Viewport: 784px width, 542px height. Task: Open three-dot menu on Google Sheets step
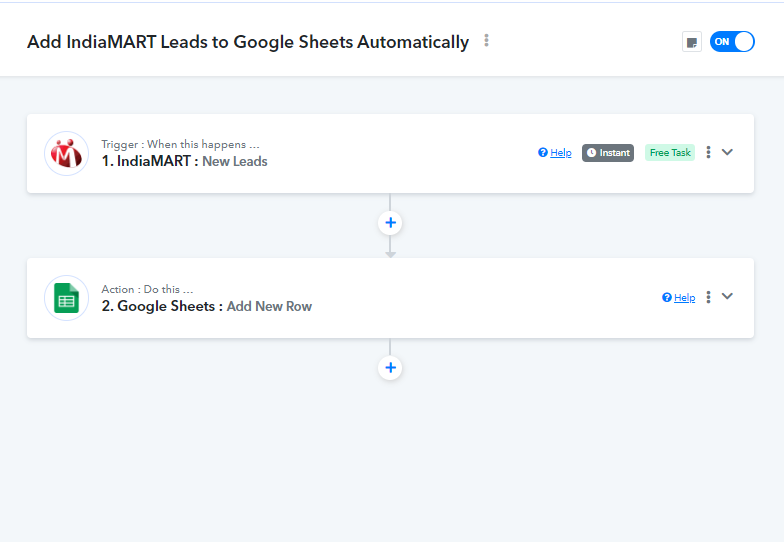pyautogui.click(x=708, y=297)
